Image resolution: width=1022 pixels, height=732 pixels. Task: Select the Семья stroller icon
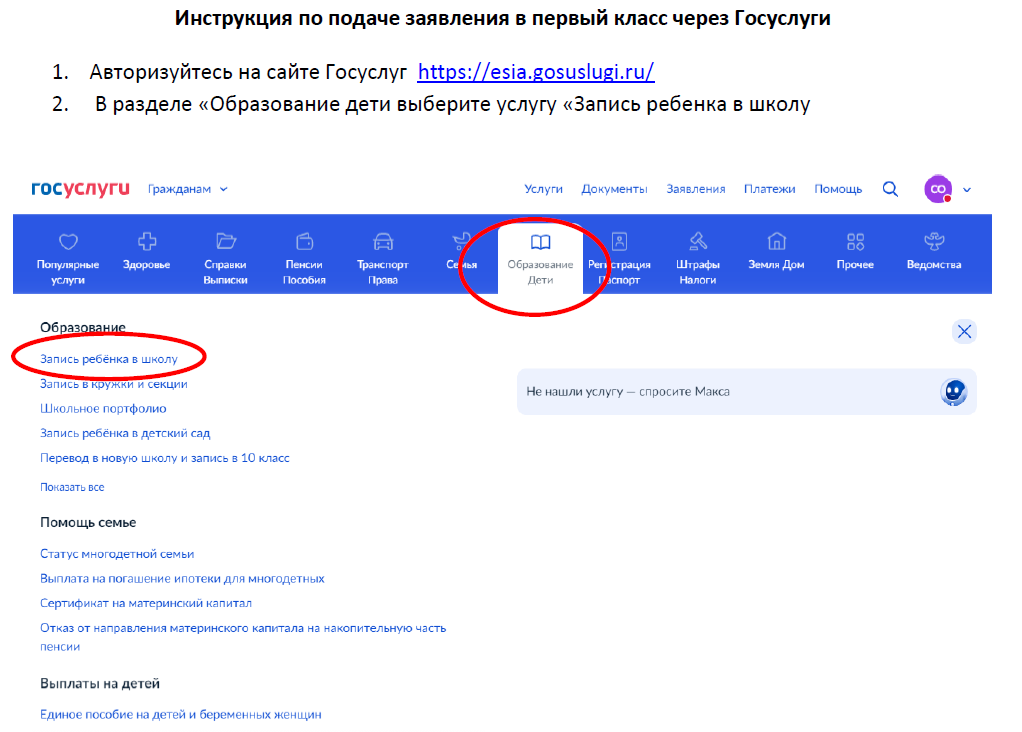(x=461, y=242)
